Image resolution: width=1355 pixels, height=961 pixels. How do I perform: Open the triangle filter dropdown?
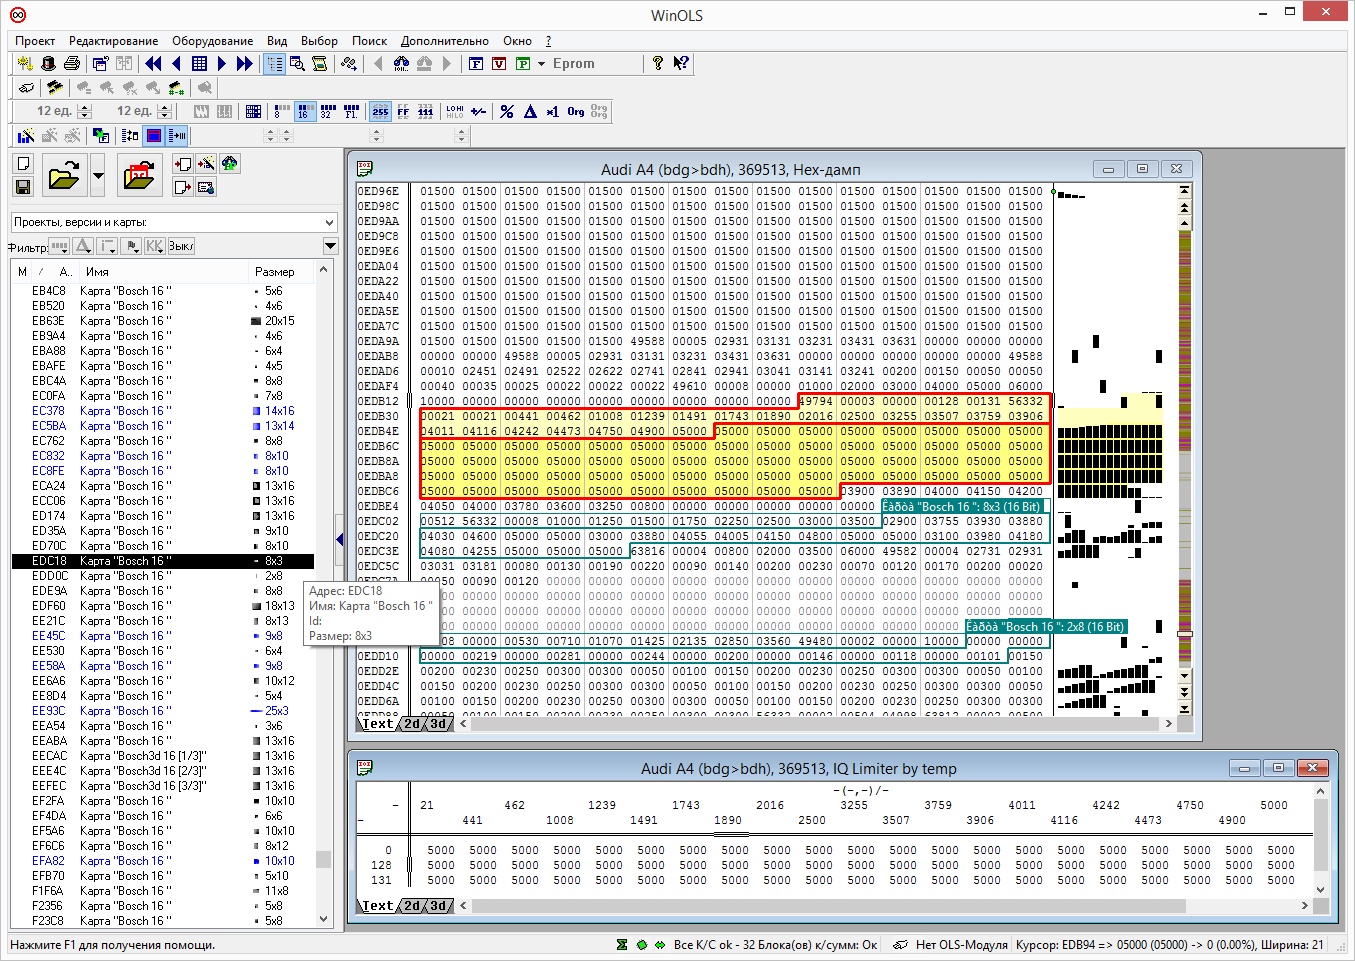click(84, 246)
